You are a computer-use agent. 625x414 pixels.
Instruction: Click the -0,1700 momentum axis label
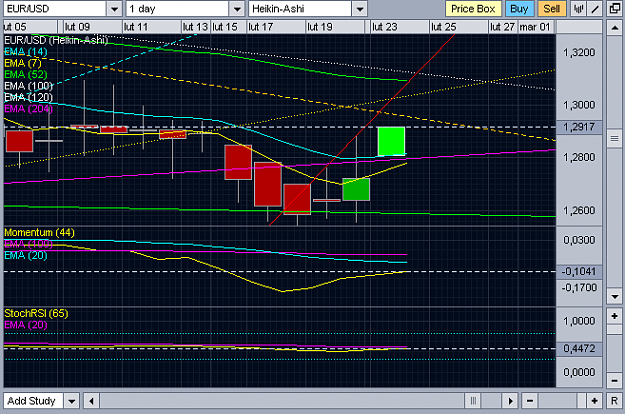click(x=579, y=288)
